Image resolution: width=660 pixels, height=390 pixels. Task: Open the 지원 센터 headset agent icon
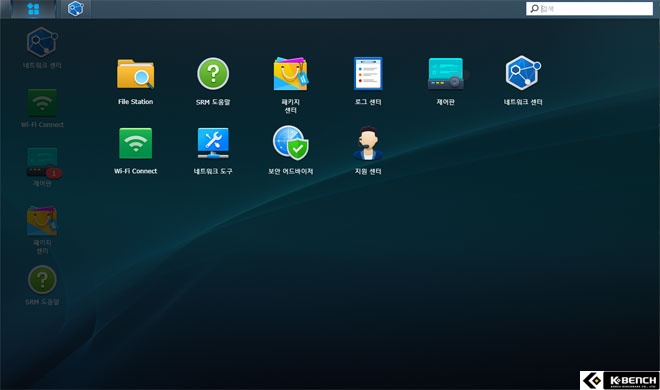click(x=368, y=143)
